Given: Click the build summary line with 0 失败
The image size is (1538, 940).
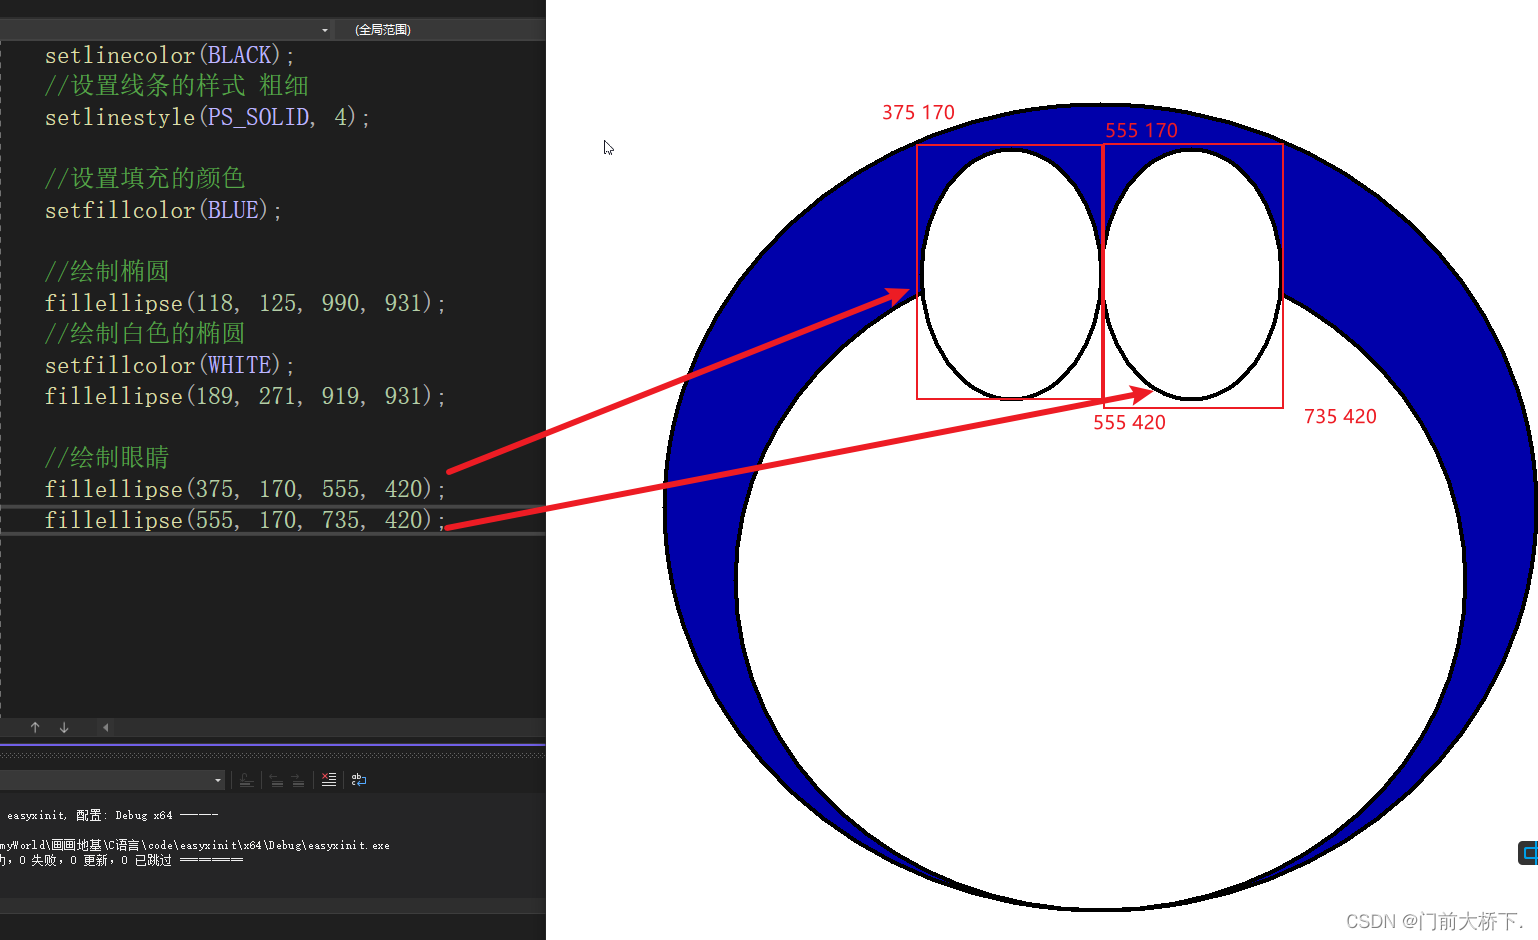Looking at the screenshot, I should coord(121,860).
